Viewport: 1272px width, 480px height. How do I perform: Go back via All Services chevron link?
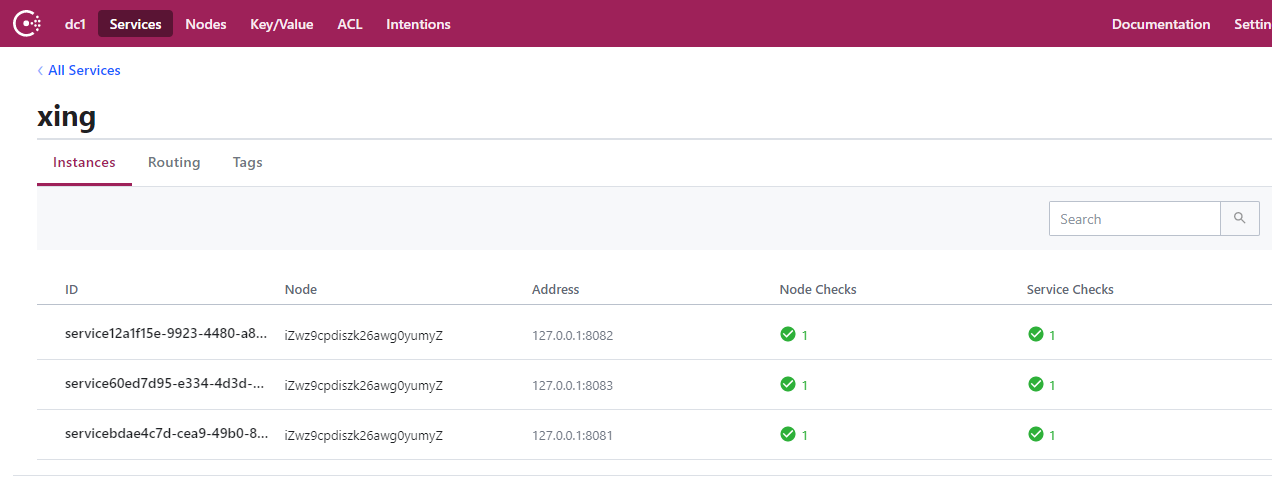point(79,70)
